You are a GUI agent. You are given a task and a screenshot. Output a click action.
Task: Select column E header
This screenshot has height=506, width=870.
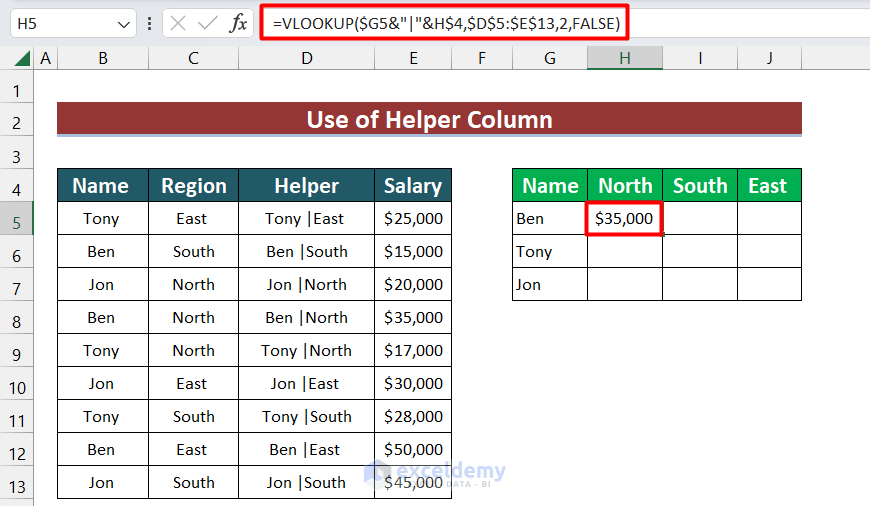pyautogui.click(x=413, y=58)
